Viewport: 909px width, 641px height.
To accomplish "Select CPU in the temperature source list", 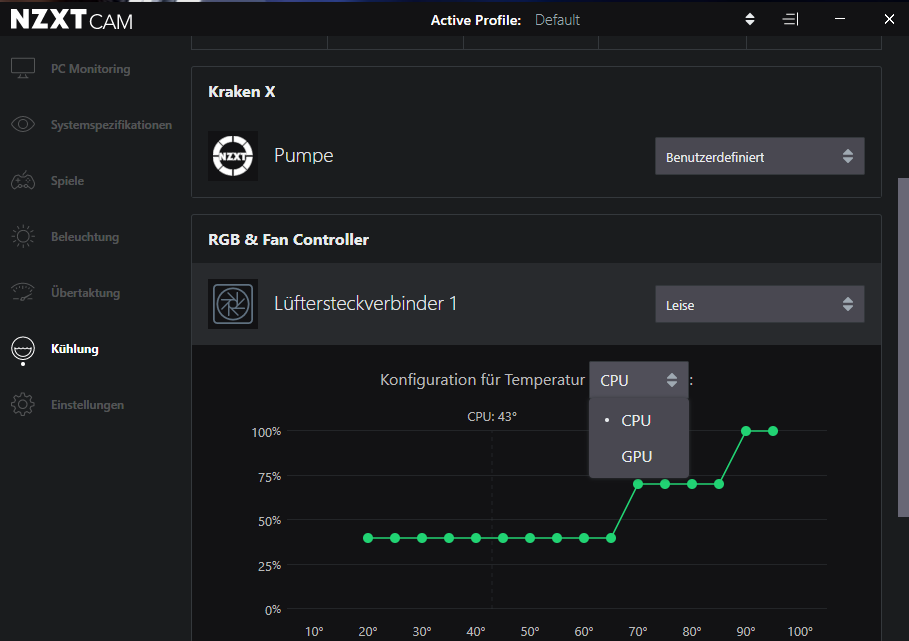I will click(x=639, y=420).
